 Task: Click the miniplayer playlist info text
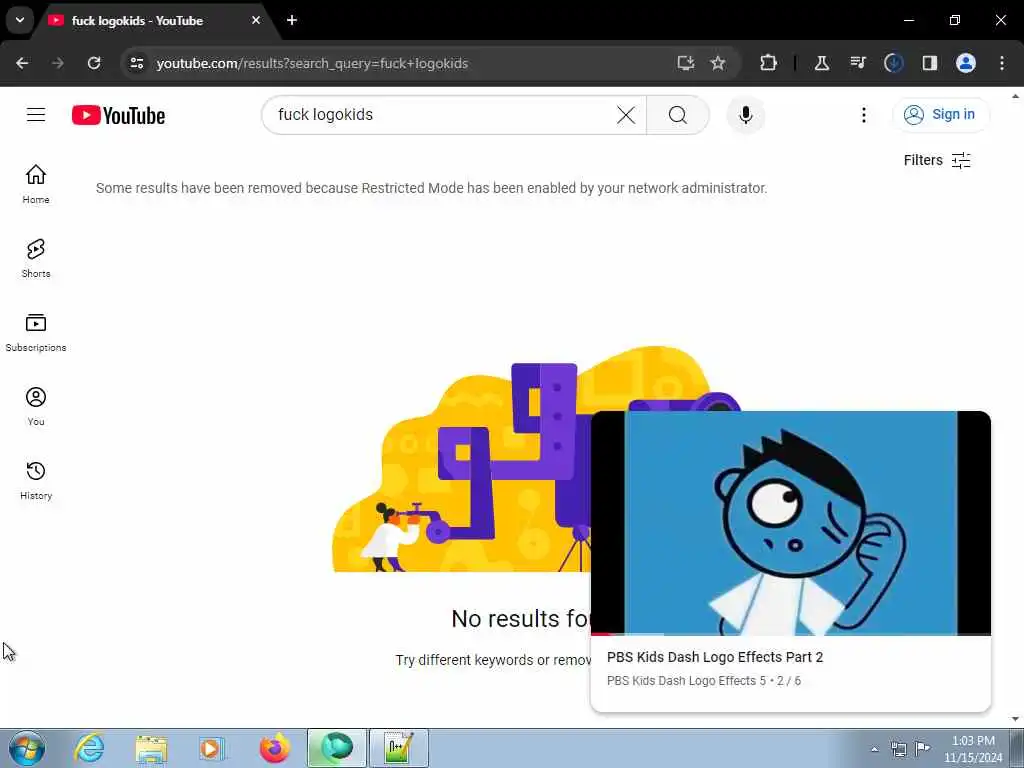coord(703,680)
